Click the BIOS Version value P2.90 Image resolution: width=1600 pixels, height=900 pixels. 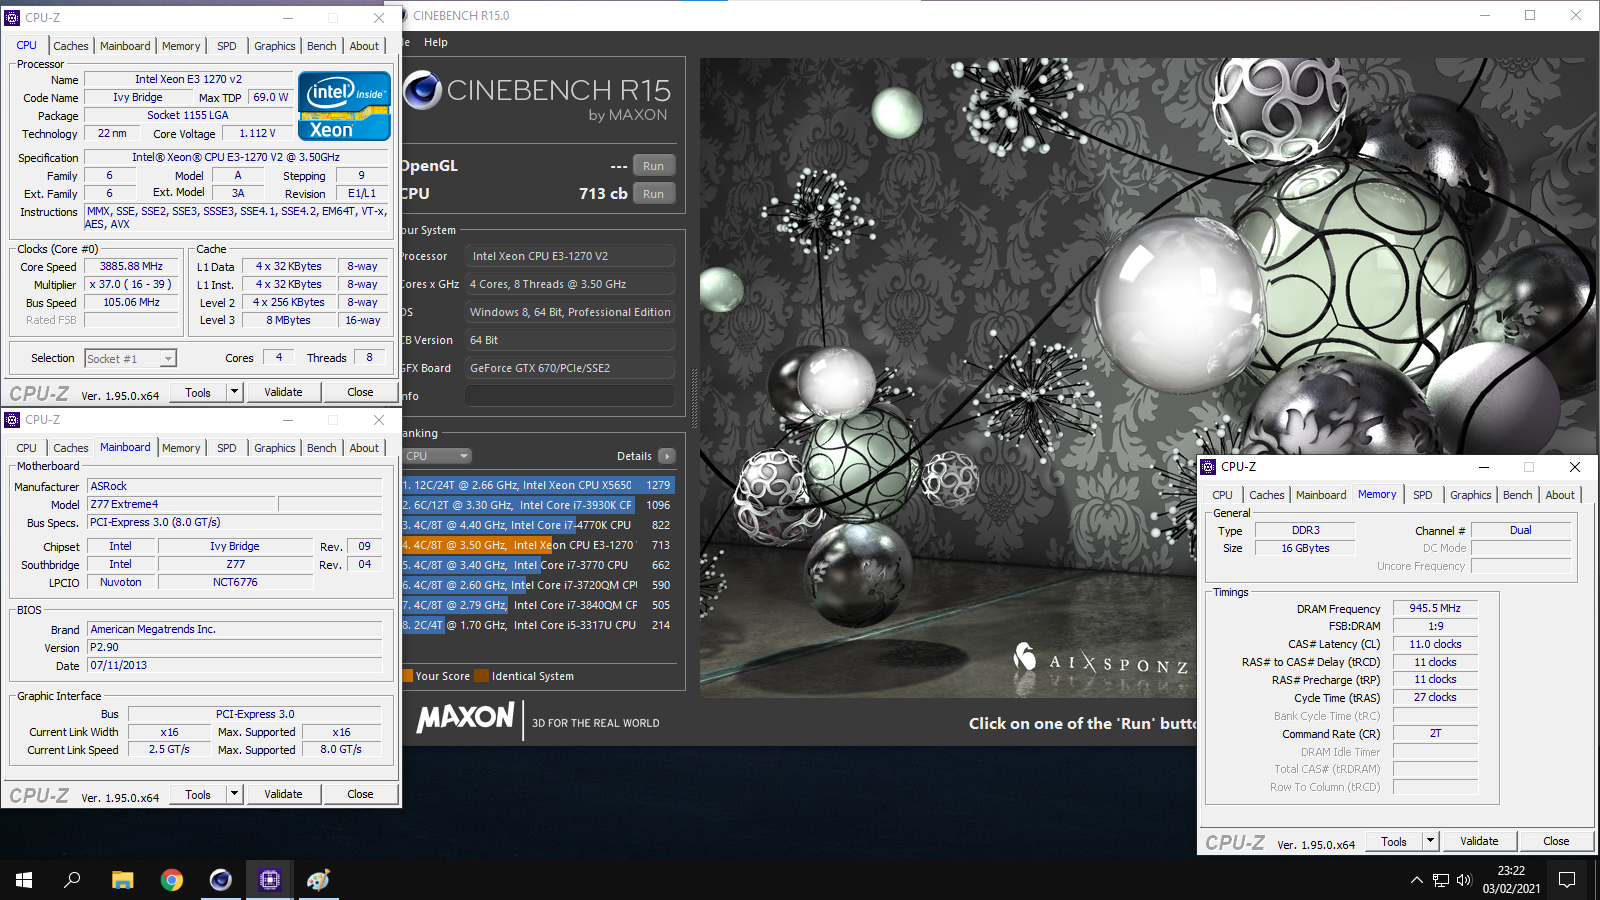tap(235, 647)
